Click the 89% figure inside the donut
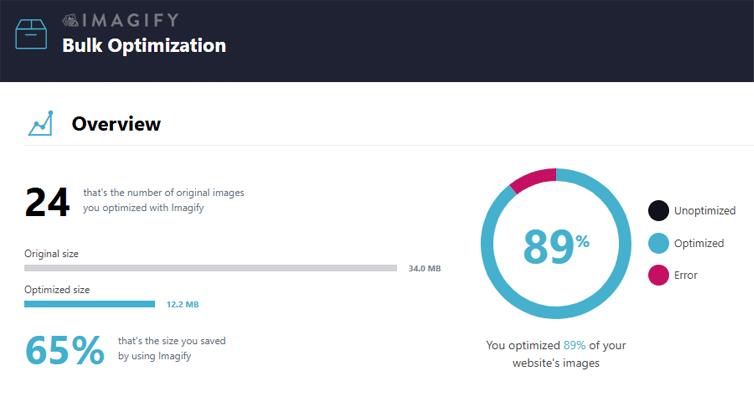The width and height of the screenshot is (754, 394). [556, 246]
